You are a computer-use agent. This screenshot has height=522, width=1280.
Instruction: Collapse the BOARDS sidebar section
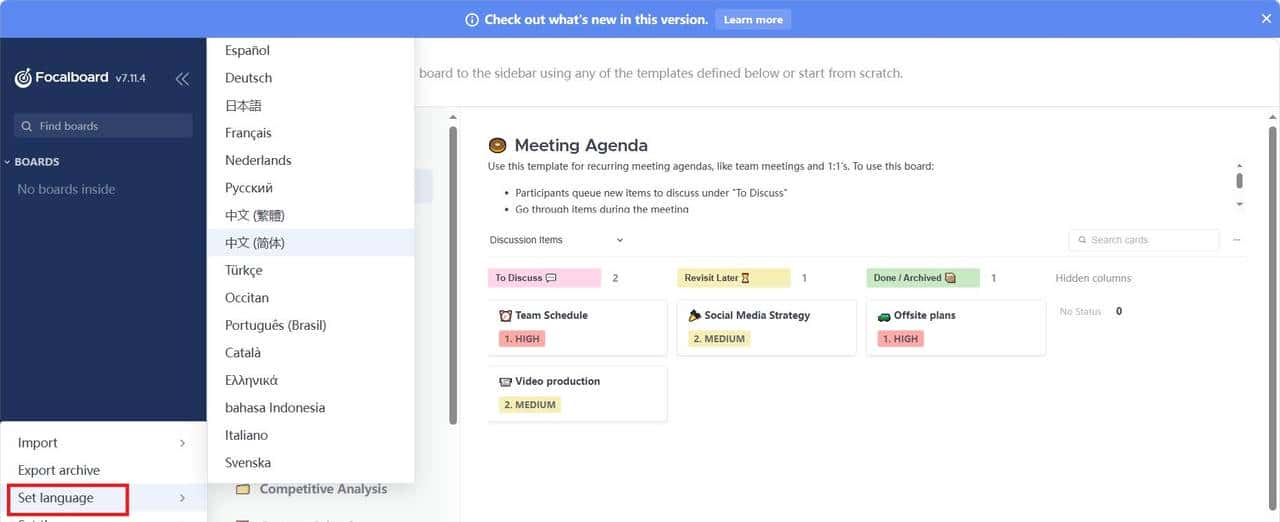click(8, 162)
